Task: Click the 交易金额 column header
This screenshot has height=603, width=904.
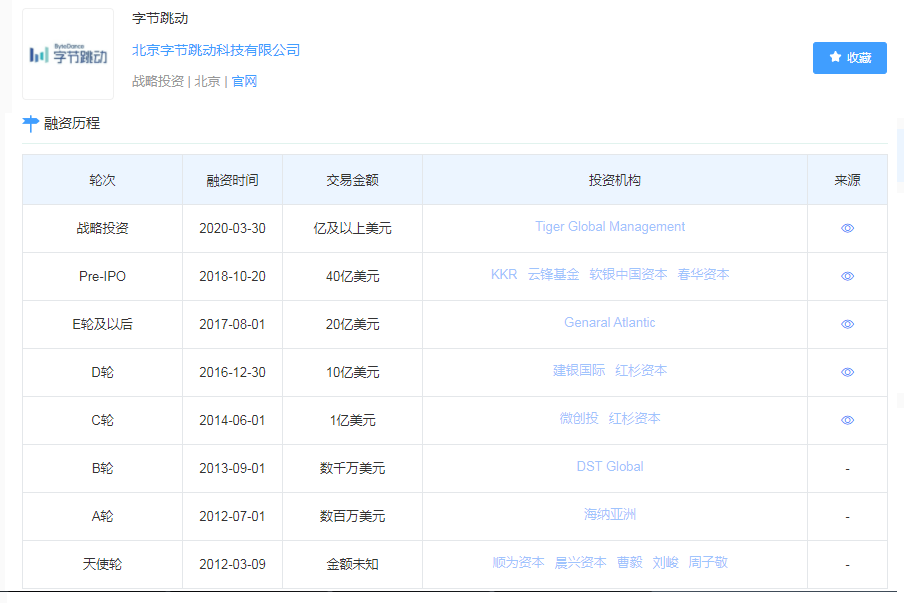Action: pyautogui.click(x=352, y=180)
